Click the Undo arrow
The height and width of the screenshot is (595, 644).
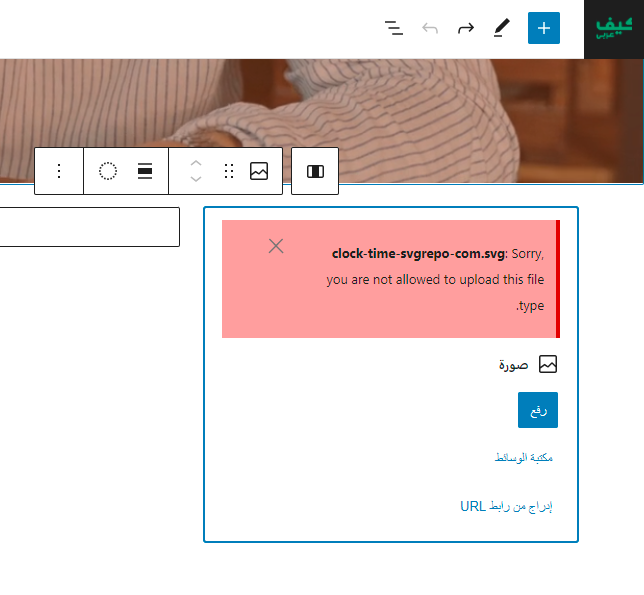[x=430, y=28]
